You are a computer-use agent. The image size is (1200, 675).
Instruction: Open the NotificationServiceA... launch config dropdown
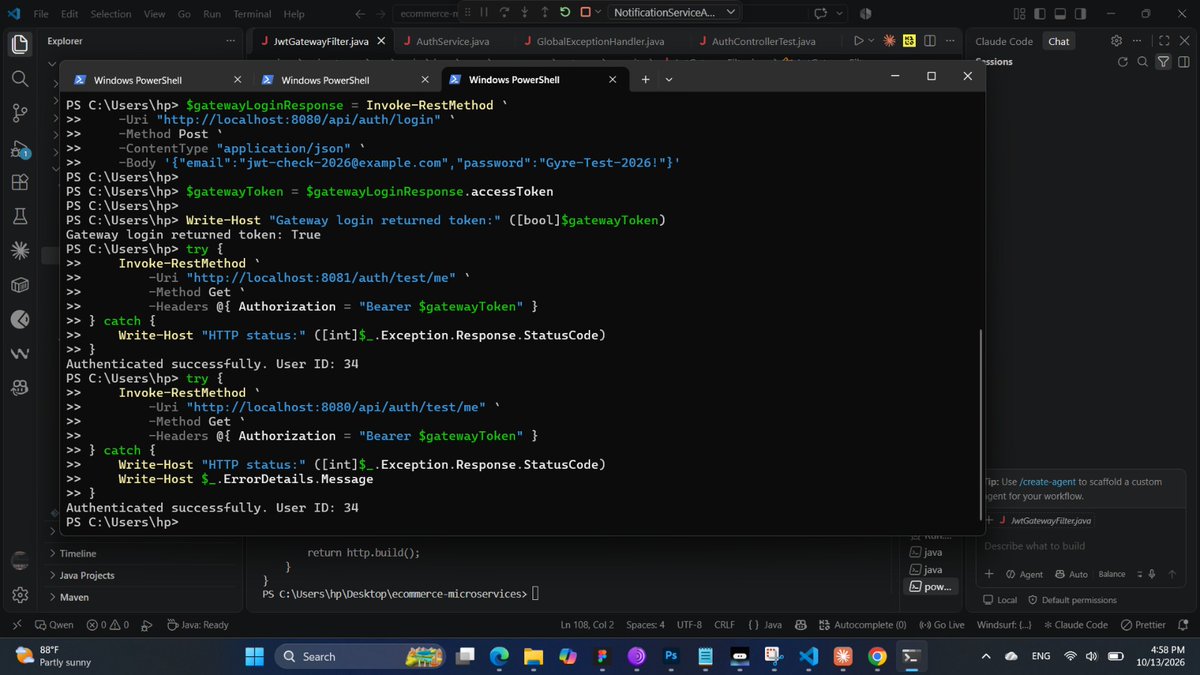(675, 12)
